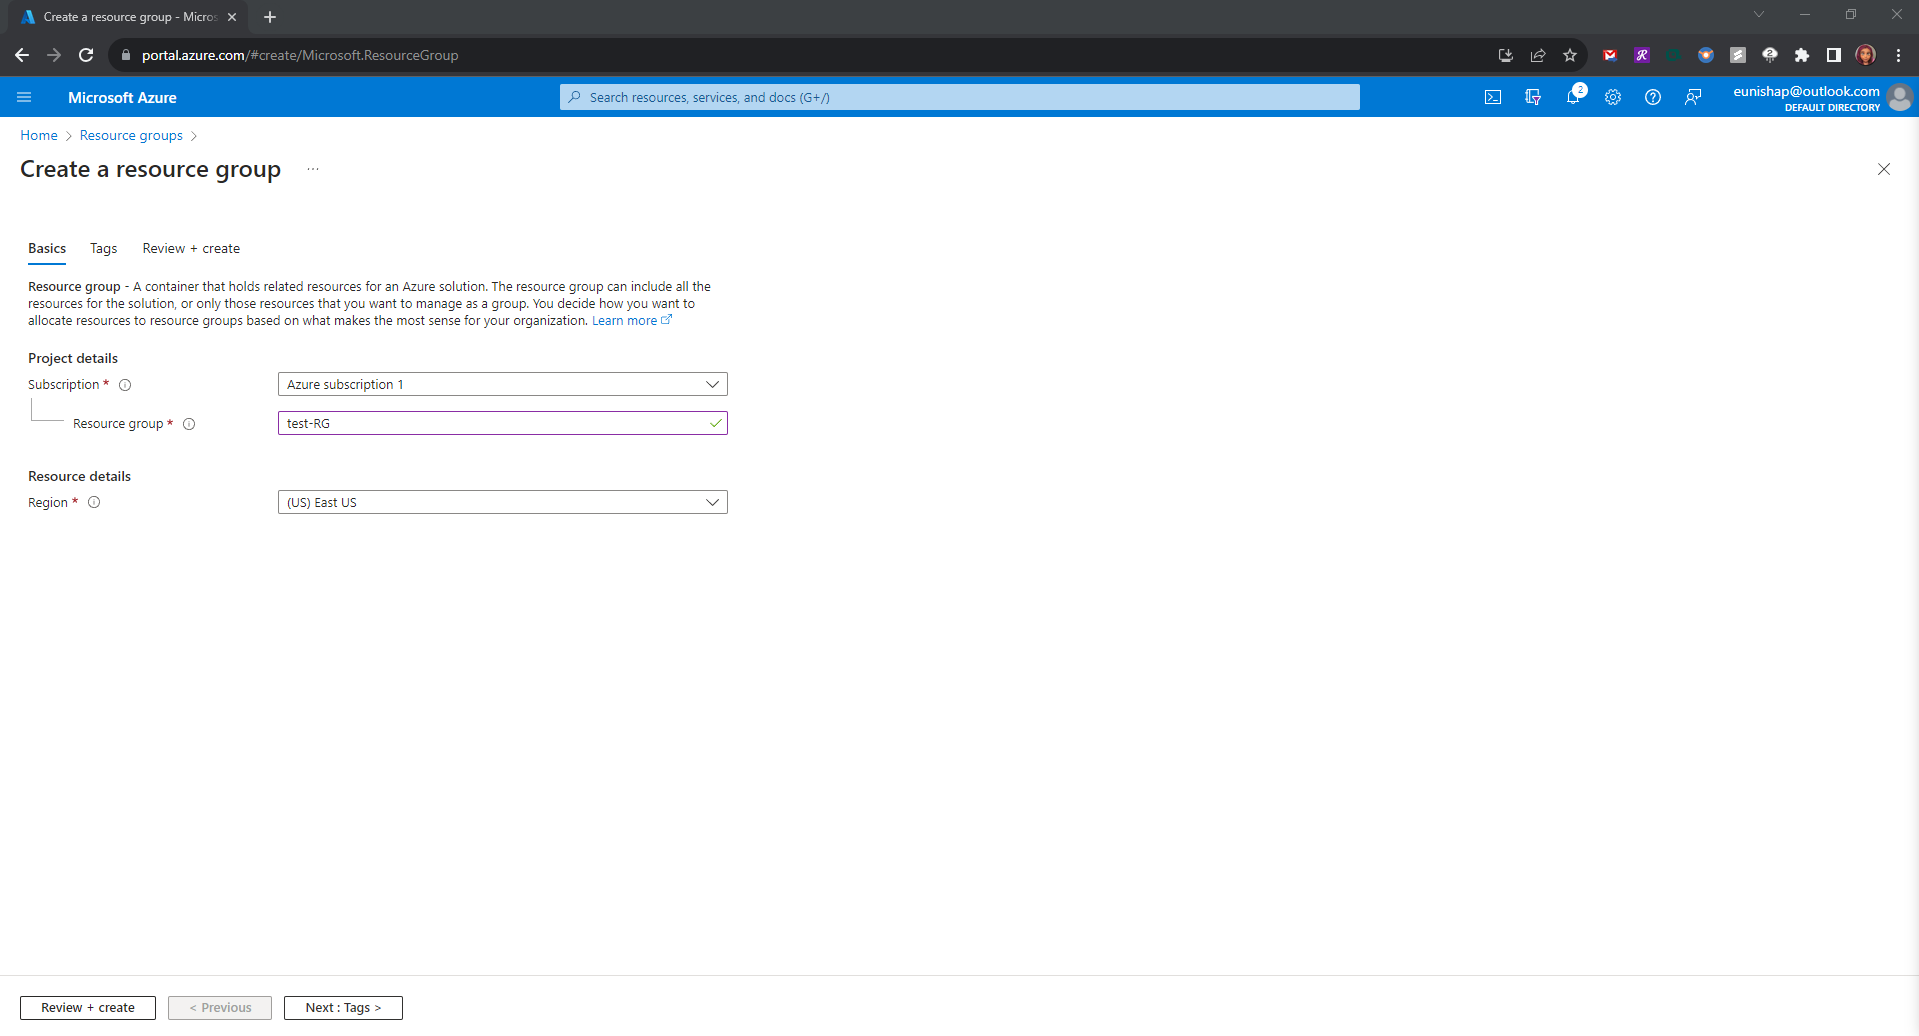This screenshot has width=1919, height=1036.
Task: Open Directories and subscriptions filter icon
Action: (1532, 97)
